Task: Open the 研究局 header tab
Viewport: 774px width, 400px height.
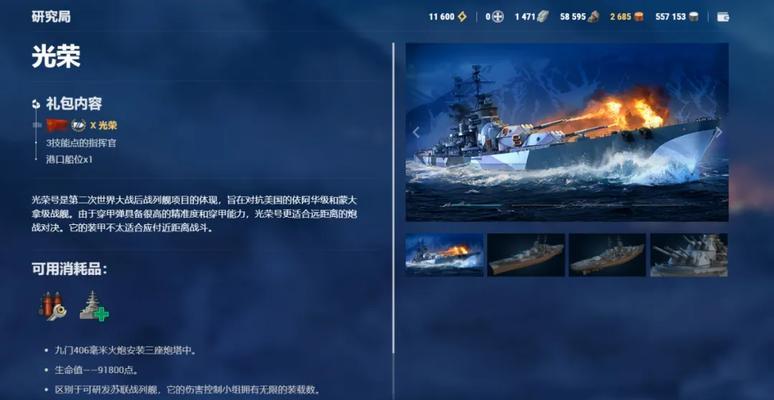Action: pyautogui.click(x=51, y=16)
